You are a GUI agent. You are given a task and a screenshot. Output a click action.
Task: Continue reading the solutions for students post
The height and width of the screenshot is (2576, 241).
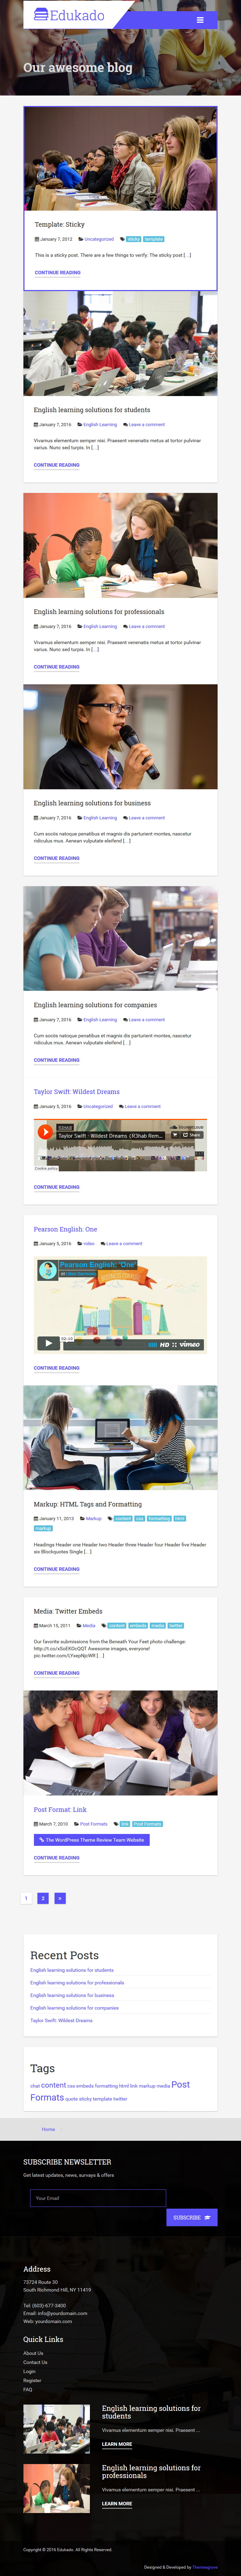click(57, 465)
